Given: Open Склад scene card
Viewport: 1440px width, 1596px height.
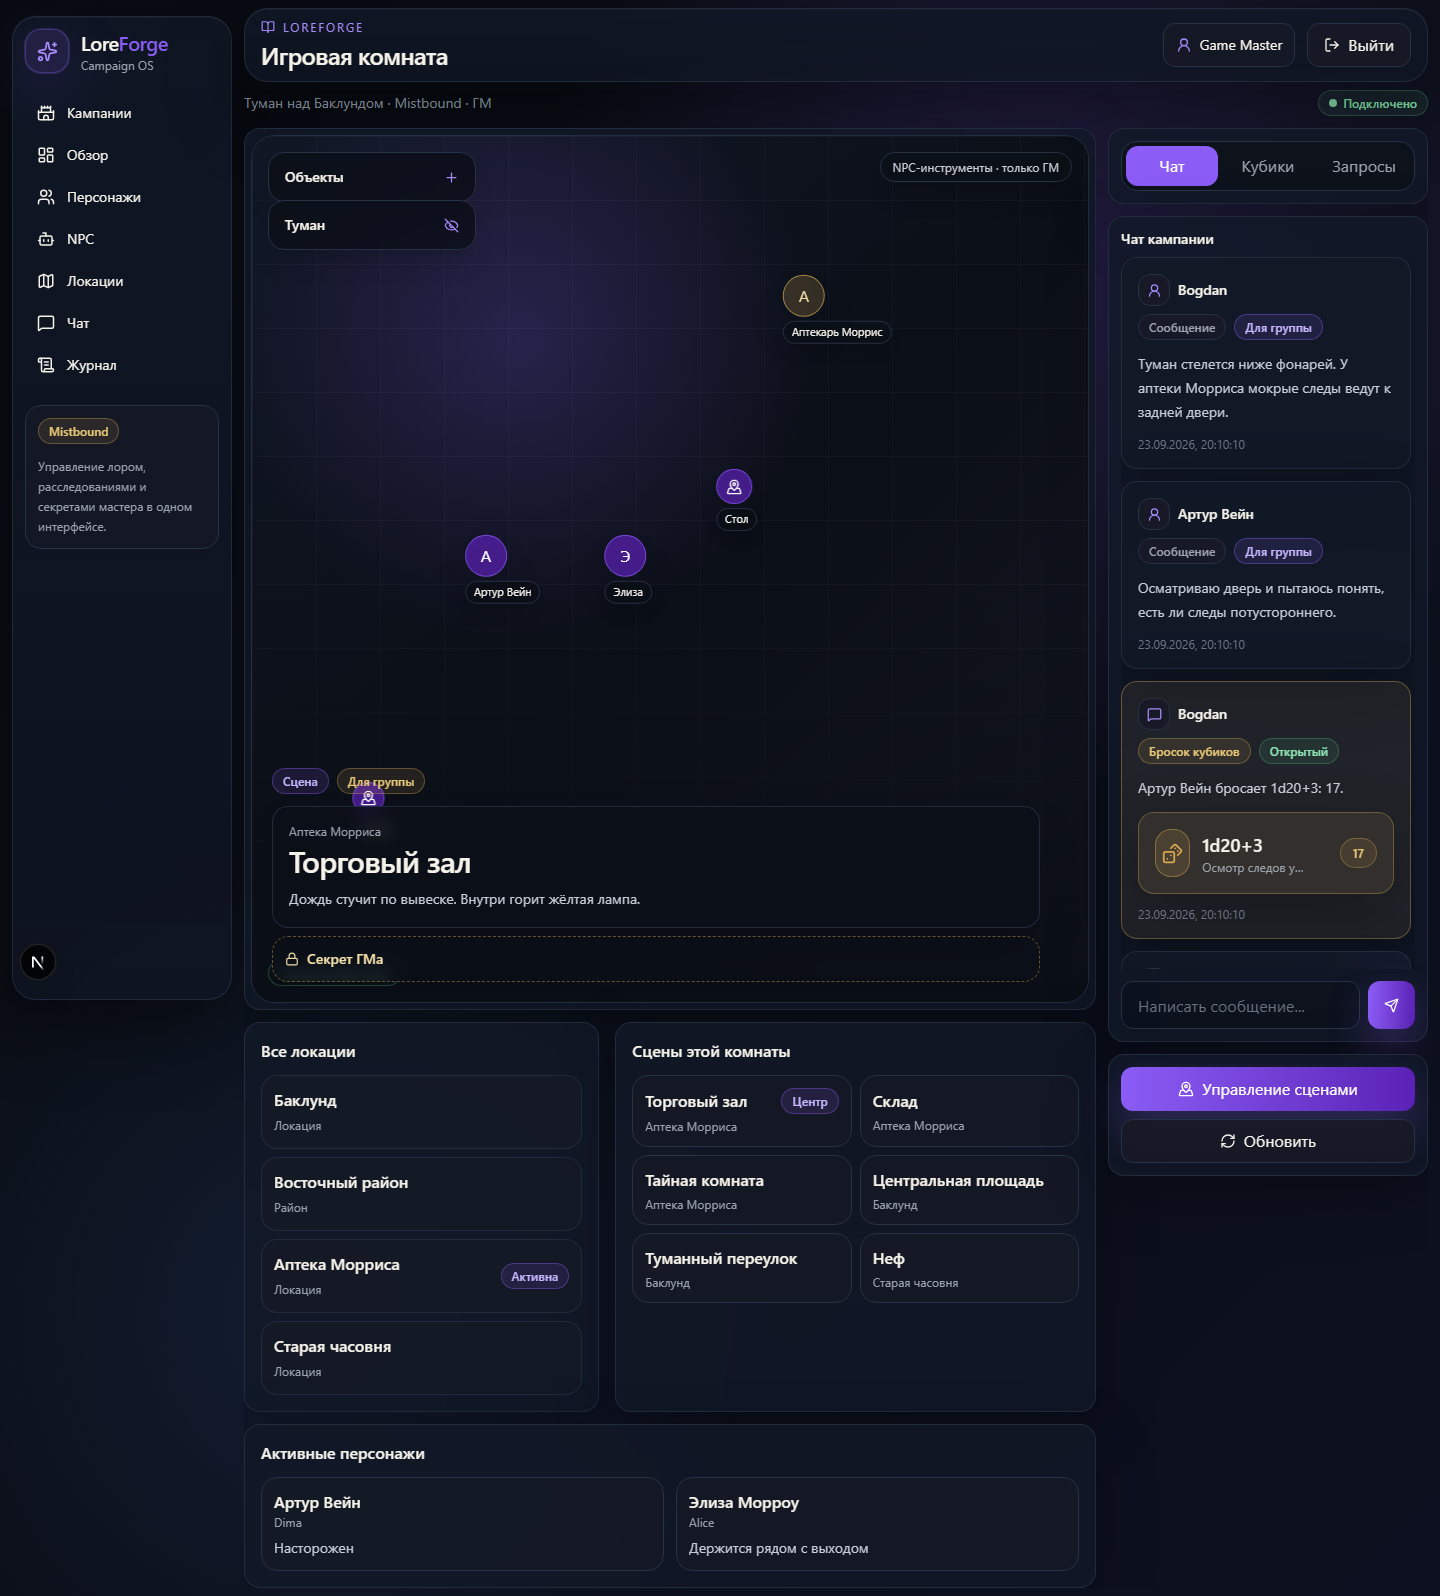Looking at the screenshot, I should click(x=969, y=1111).
